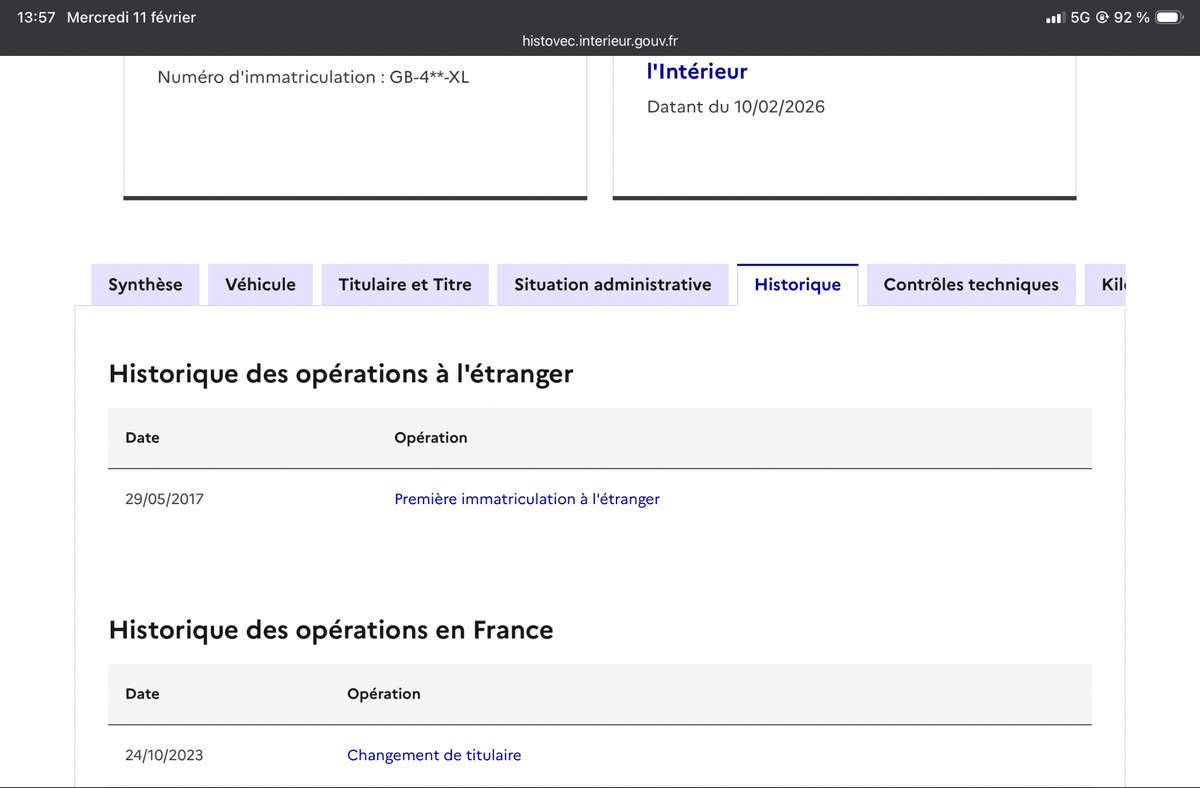The width and height of the screenshot is (1200, 788).
Task: Tap the 92 % battery percentage text
Action: (1132, 17)
